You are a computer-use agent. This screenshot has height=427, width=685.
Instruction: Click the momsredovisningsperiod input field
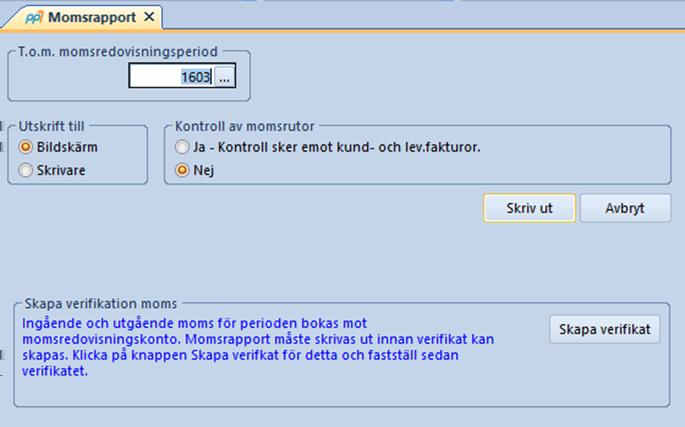click(x=172, y=76)
